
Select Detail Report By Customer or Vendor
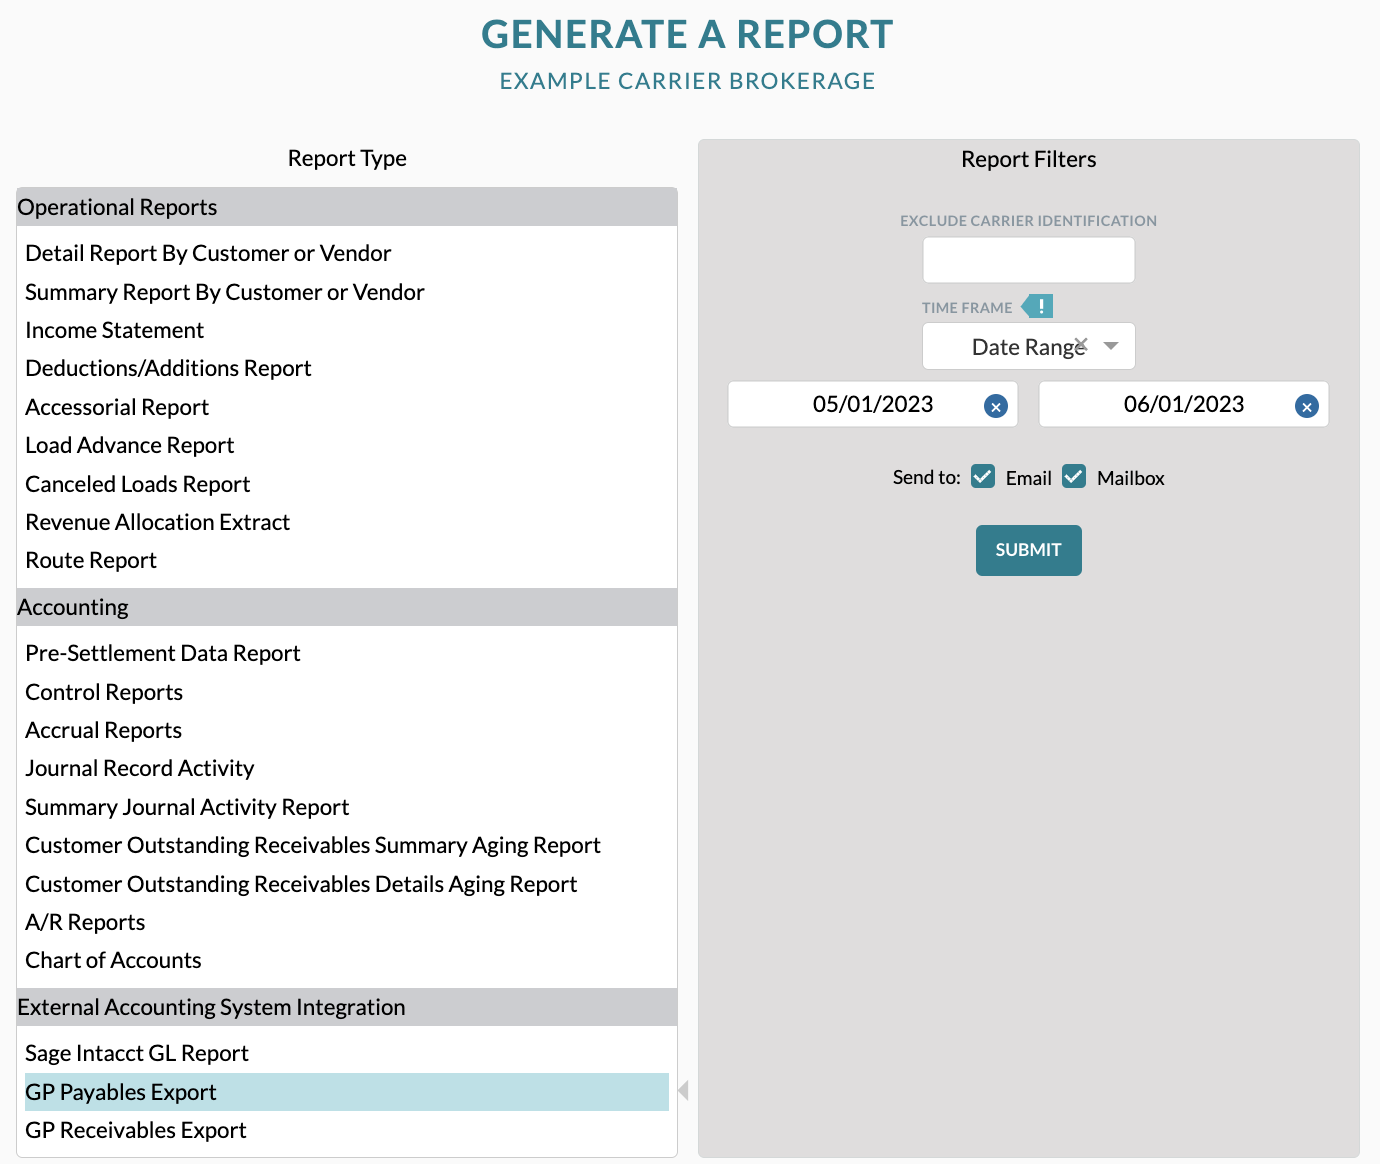point(347,253)
